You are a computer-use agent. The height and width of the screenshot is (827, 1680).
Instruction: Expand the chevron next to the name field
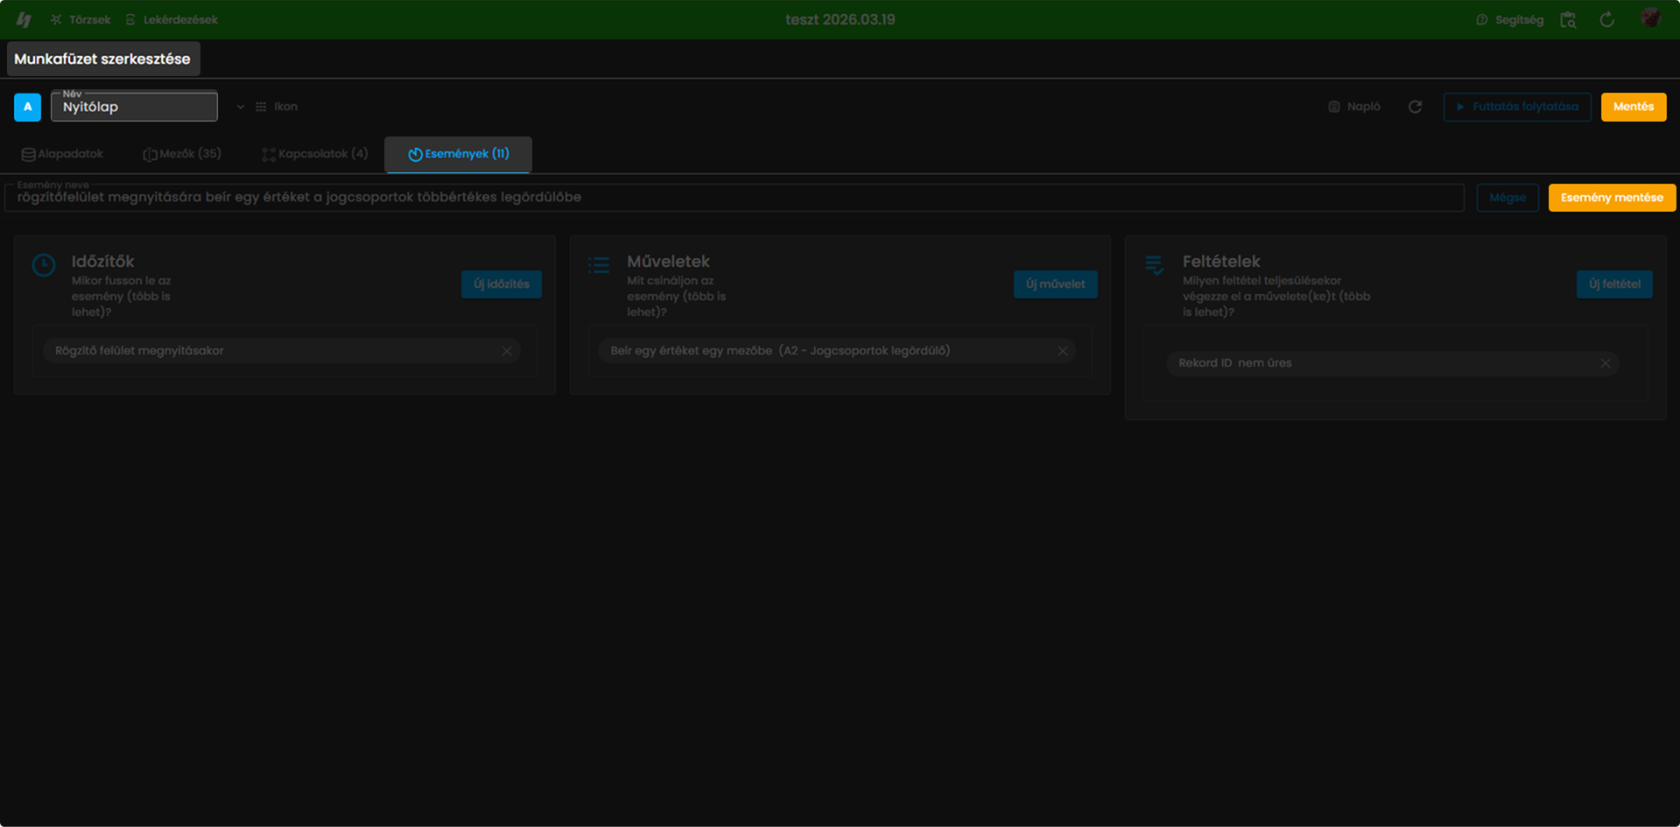pos(240,107)
